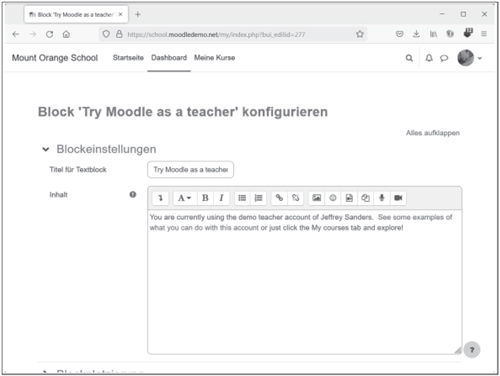This screenshot has height=376, width=500.
Task: Go to Startseite in navigation
Action: click(x=128, y=58)
